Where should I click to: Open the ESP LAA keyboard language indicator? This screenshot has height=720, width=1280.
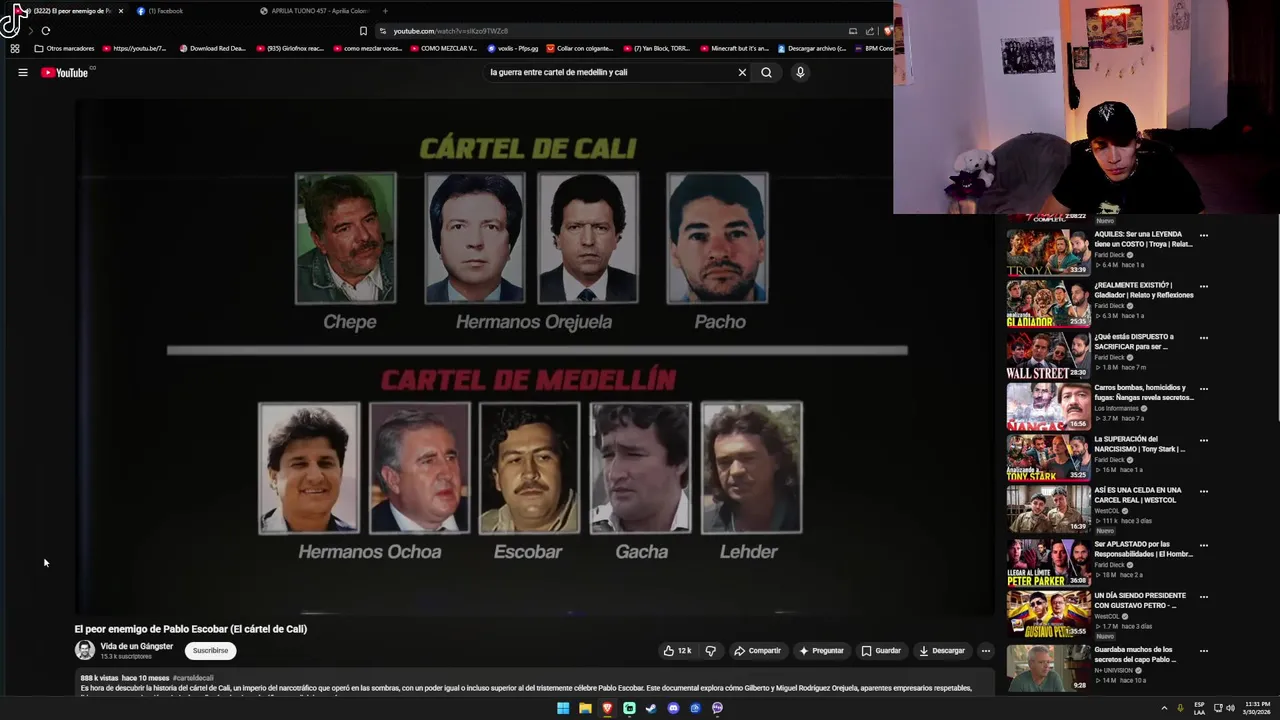point(1199,708)
